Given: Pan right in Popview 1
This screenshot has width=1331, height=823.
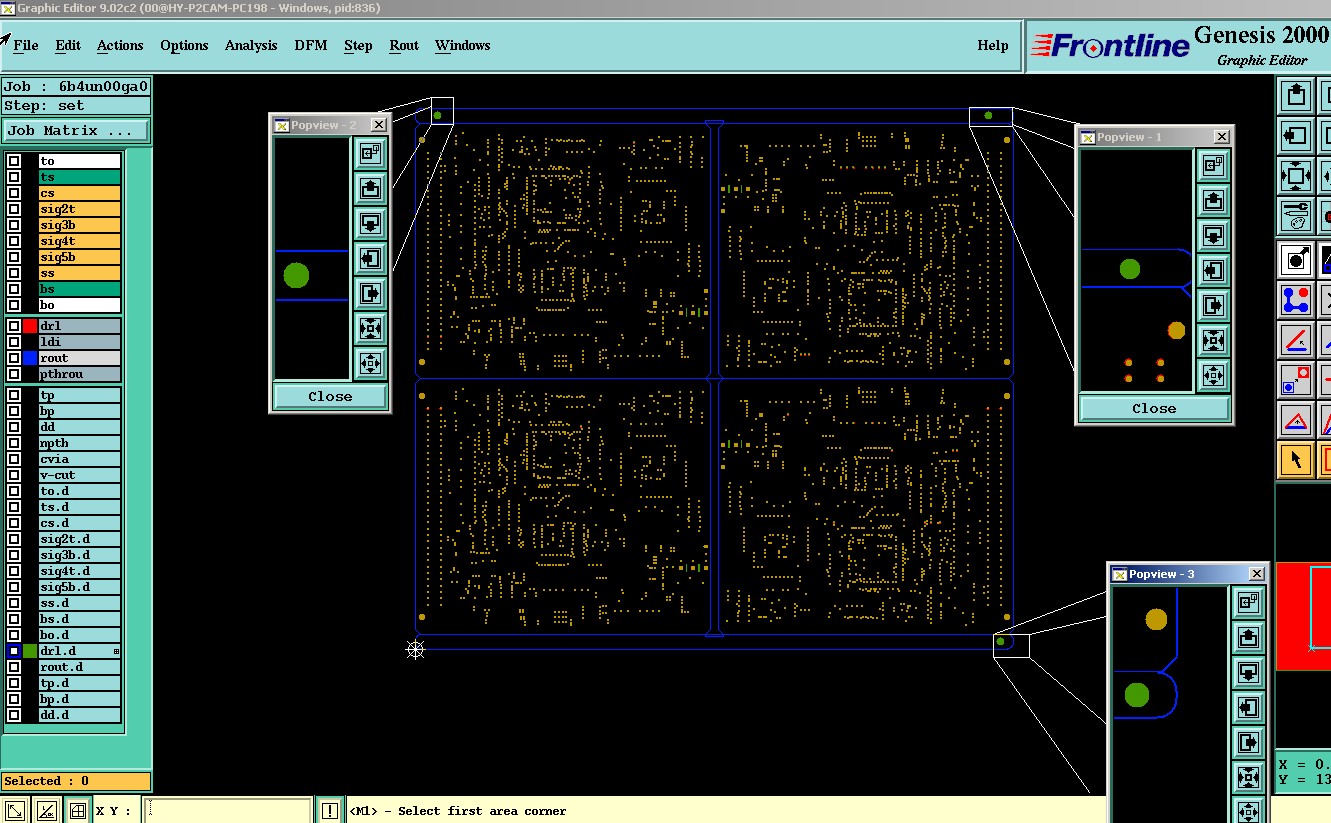Looking at the screenshot, I should tap(1213, 306).
